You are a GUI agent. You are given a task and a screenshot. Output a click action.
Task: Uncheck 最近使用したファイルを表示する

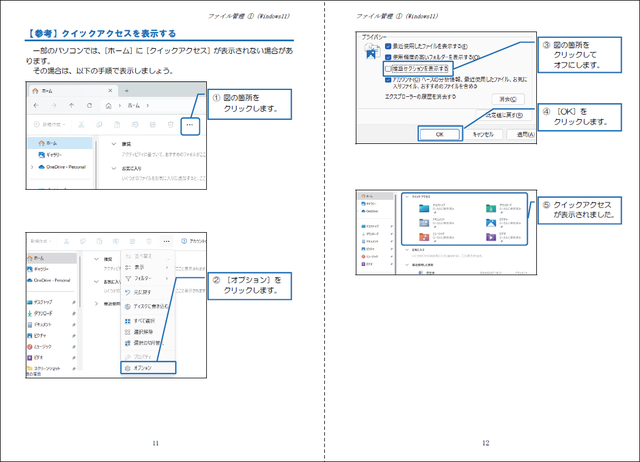[x=388, y=47]
